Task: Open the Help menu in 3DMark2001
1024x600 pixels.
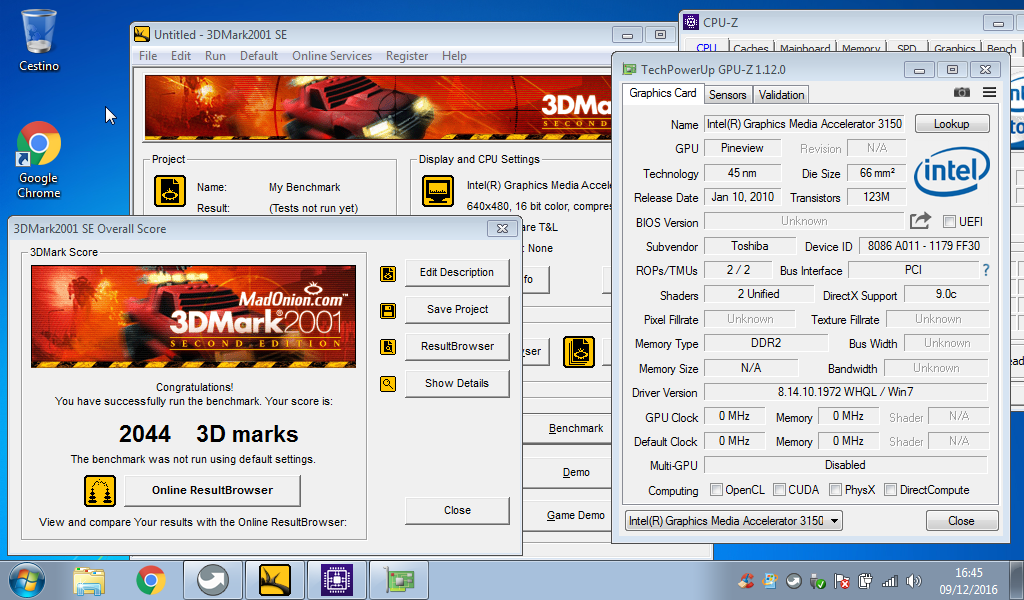Action: coord(455,56)
